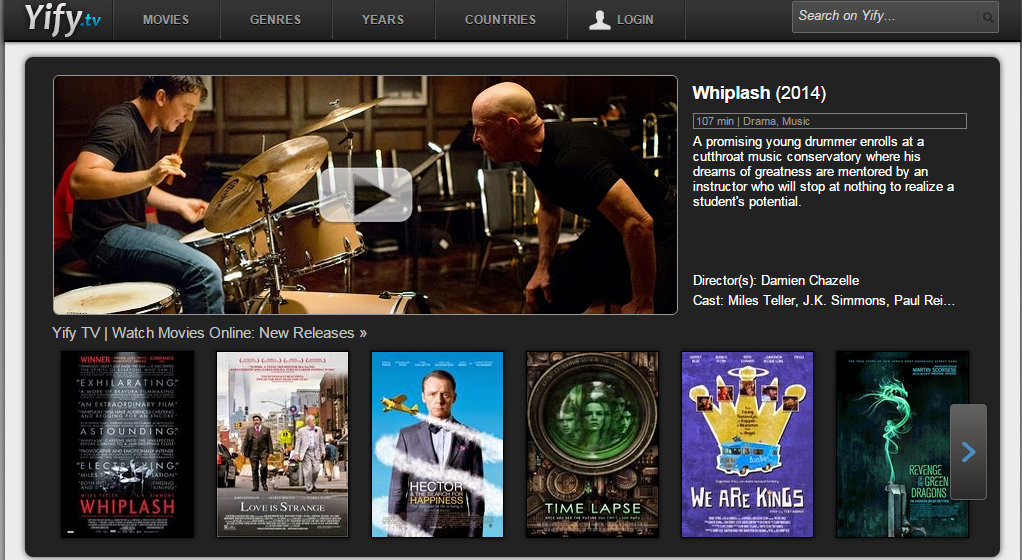
Task: Open the Revenge of the Green Dragons poster
Action: coord(903,445)
